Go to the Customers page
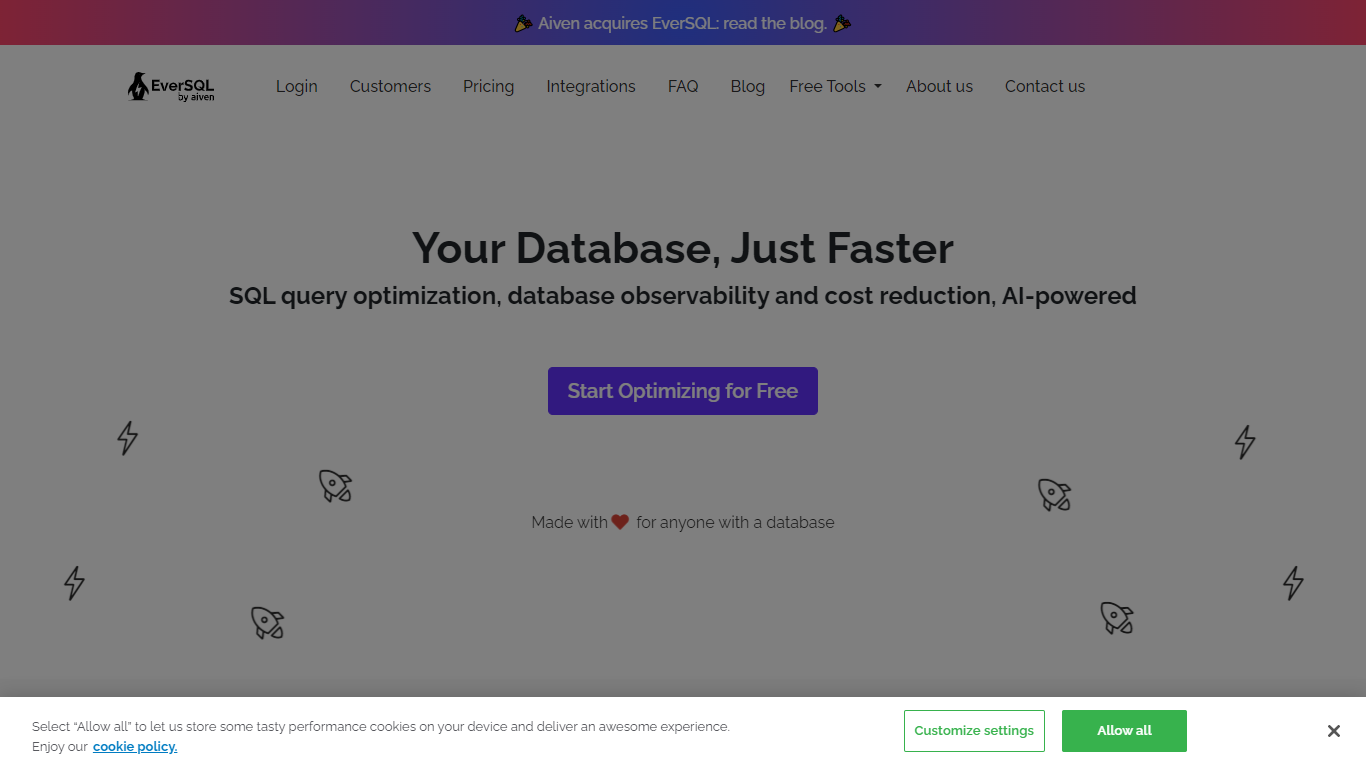This screenshot has width=1366, height=768. click(x=390, y=86)
